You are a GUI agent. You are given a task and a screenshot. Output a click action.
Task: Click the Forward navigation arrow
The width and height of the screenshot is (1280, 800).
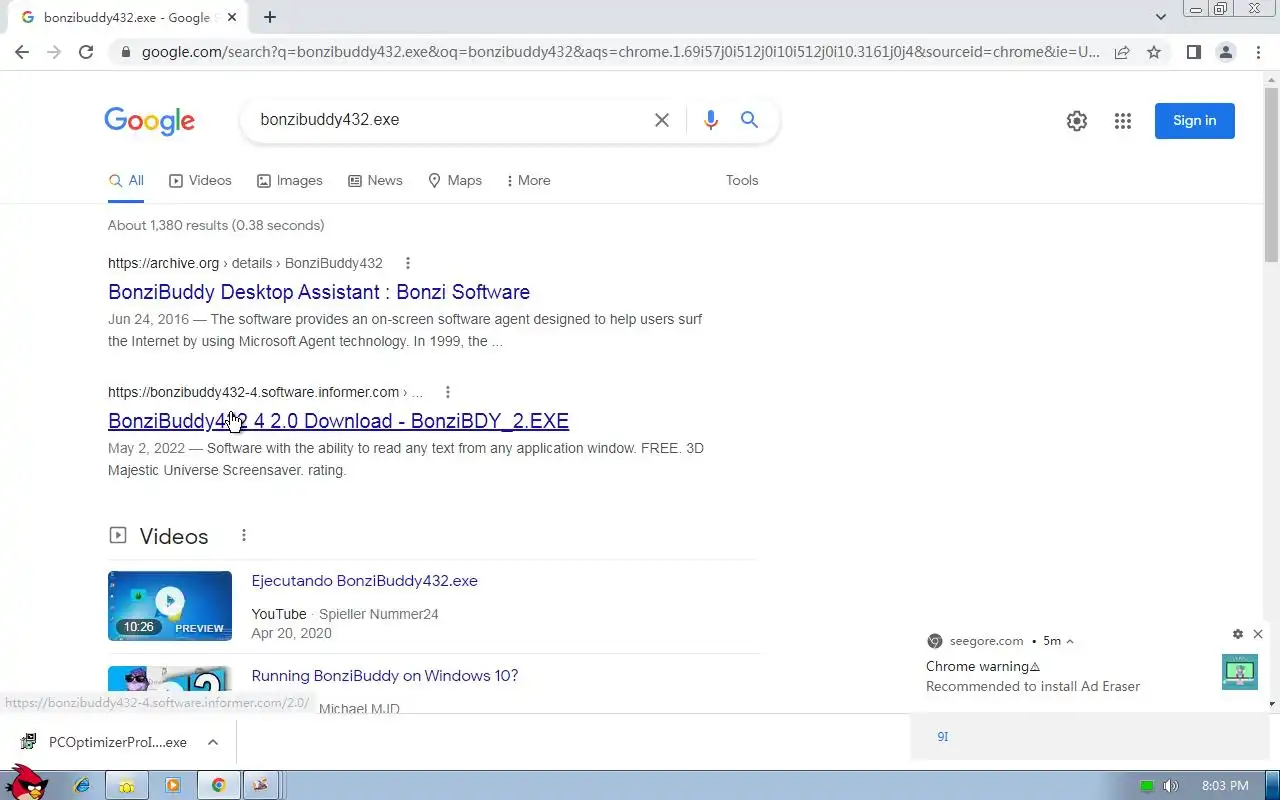coord(54,52)
